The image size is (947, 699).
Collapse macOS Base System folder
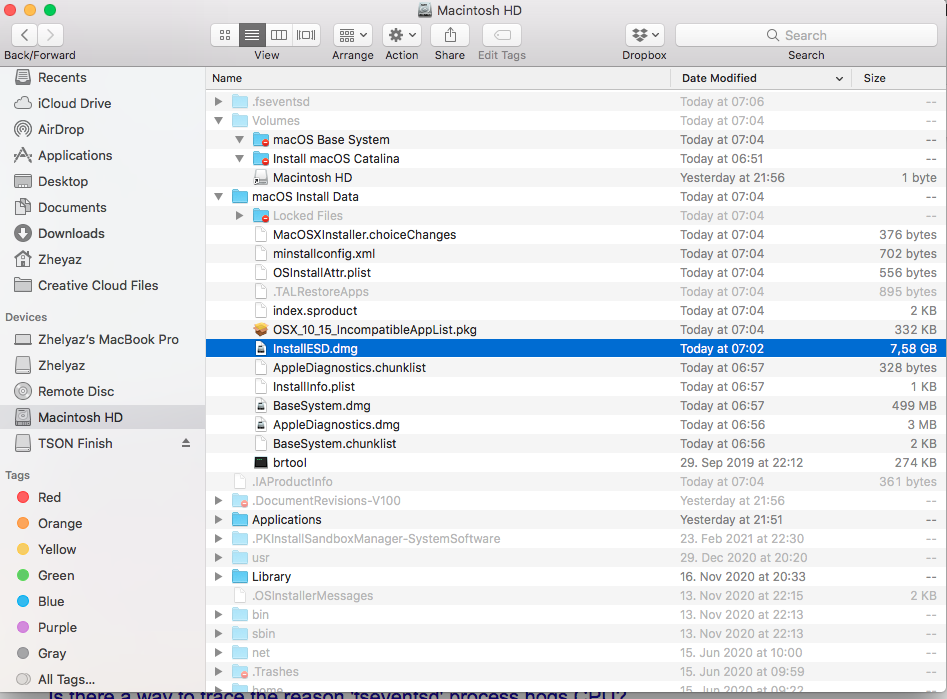(239, 140)
